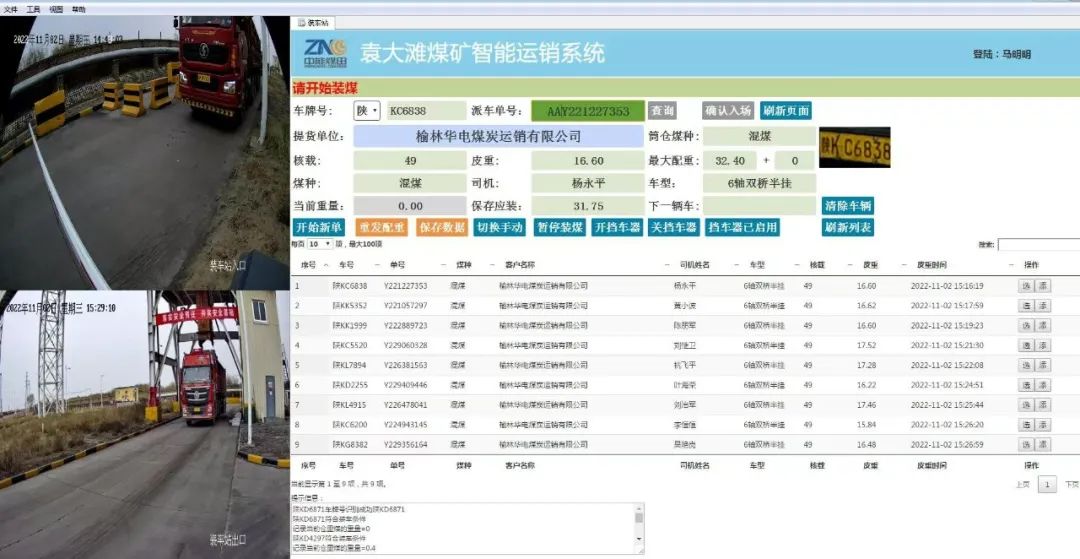
Task: Expand the 陕 province prefix dropdown
Action: click(367, 110)
